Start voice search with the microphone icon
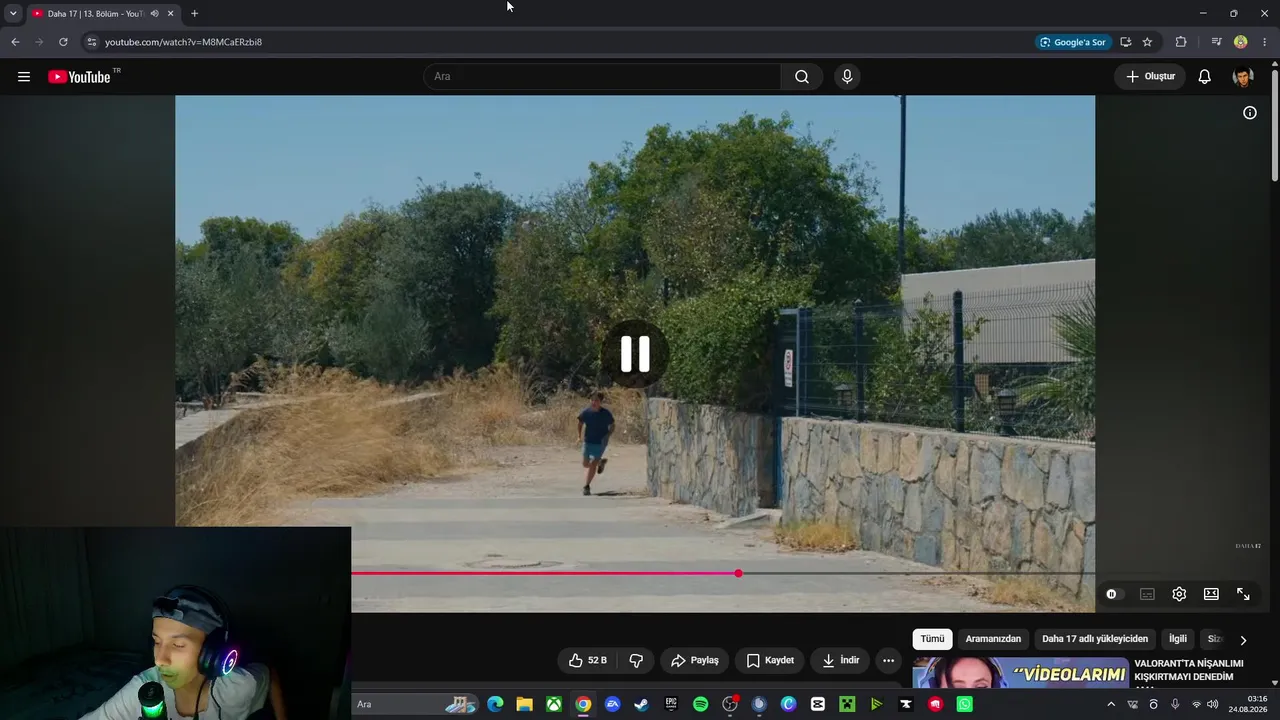 point(847,77)
